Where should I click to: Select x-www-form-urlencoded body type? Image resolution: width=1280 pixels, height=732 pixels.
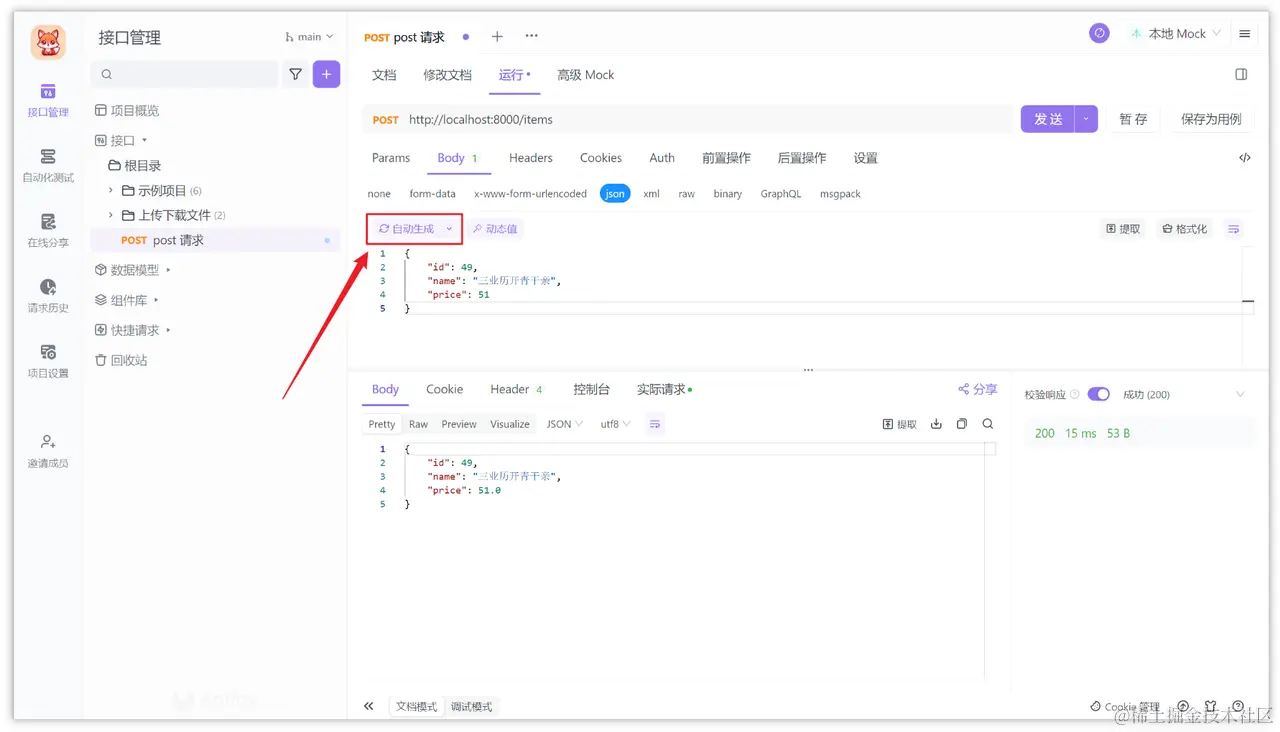click(530, 194)
